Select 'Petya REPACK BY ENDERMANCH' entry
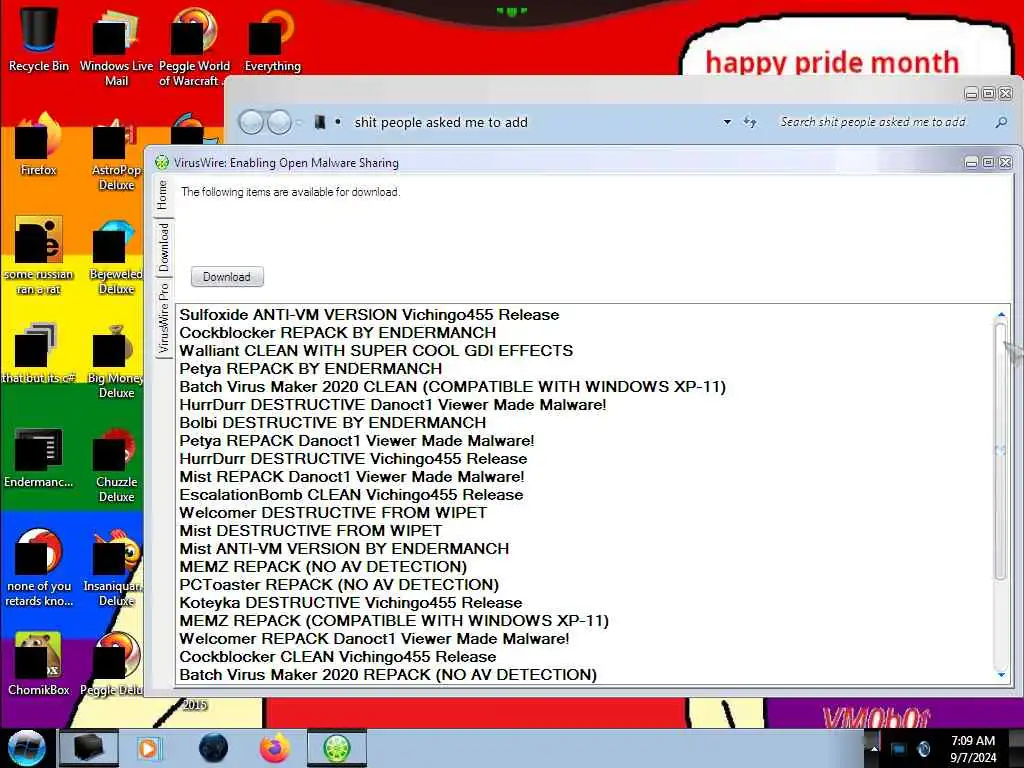 [x=311, y=368]
